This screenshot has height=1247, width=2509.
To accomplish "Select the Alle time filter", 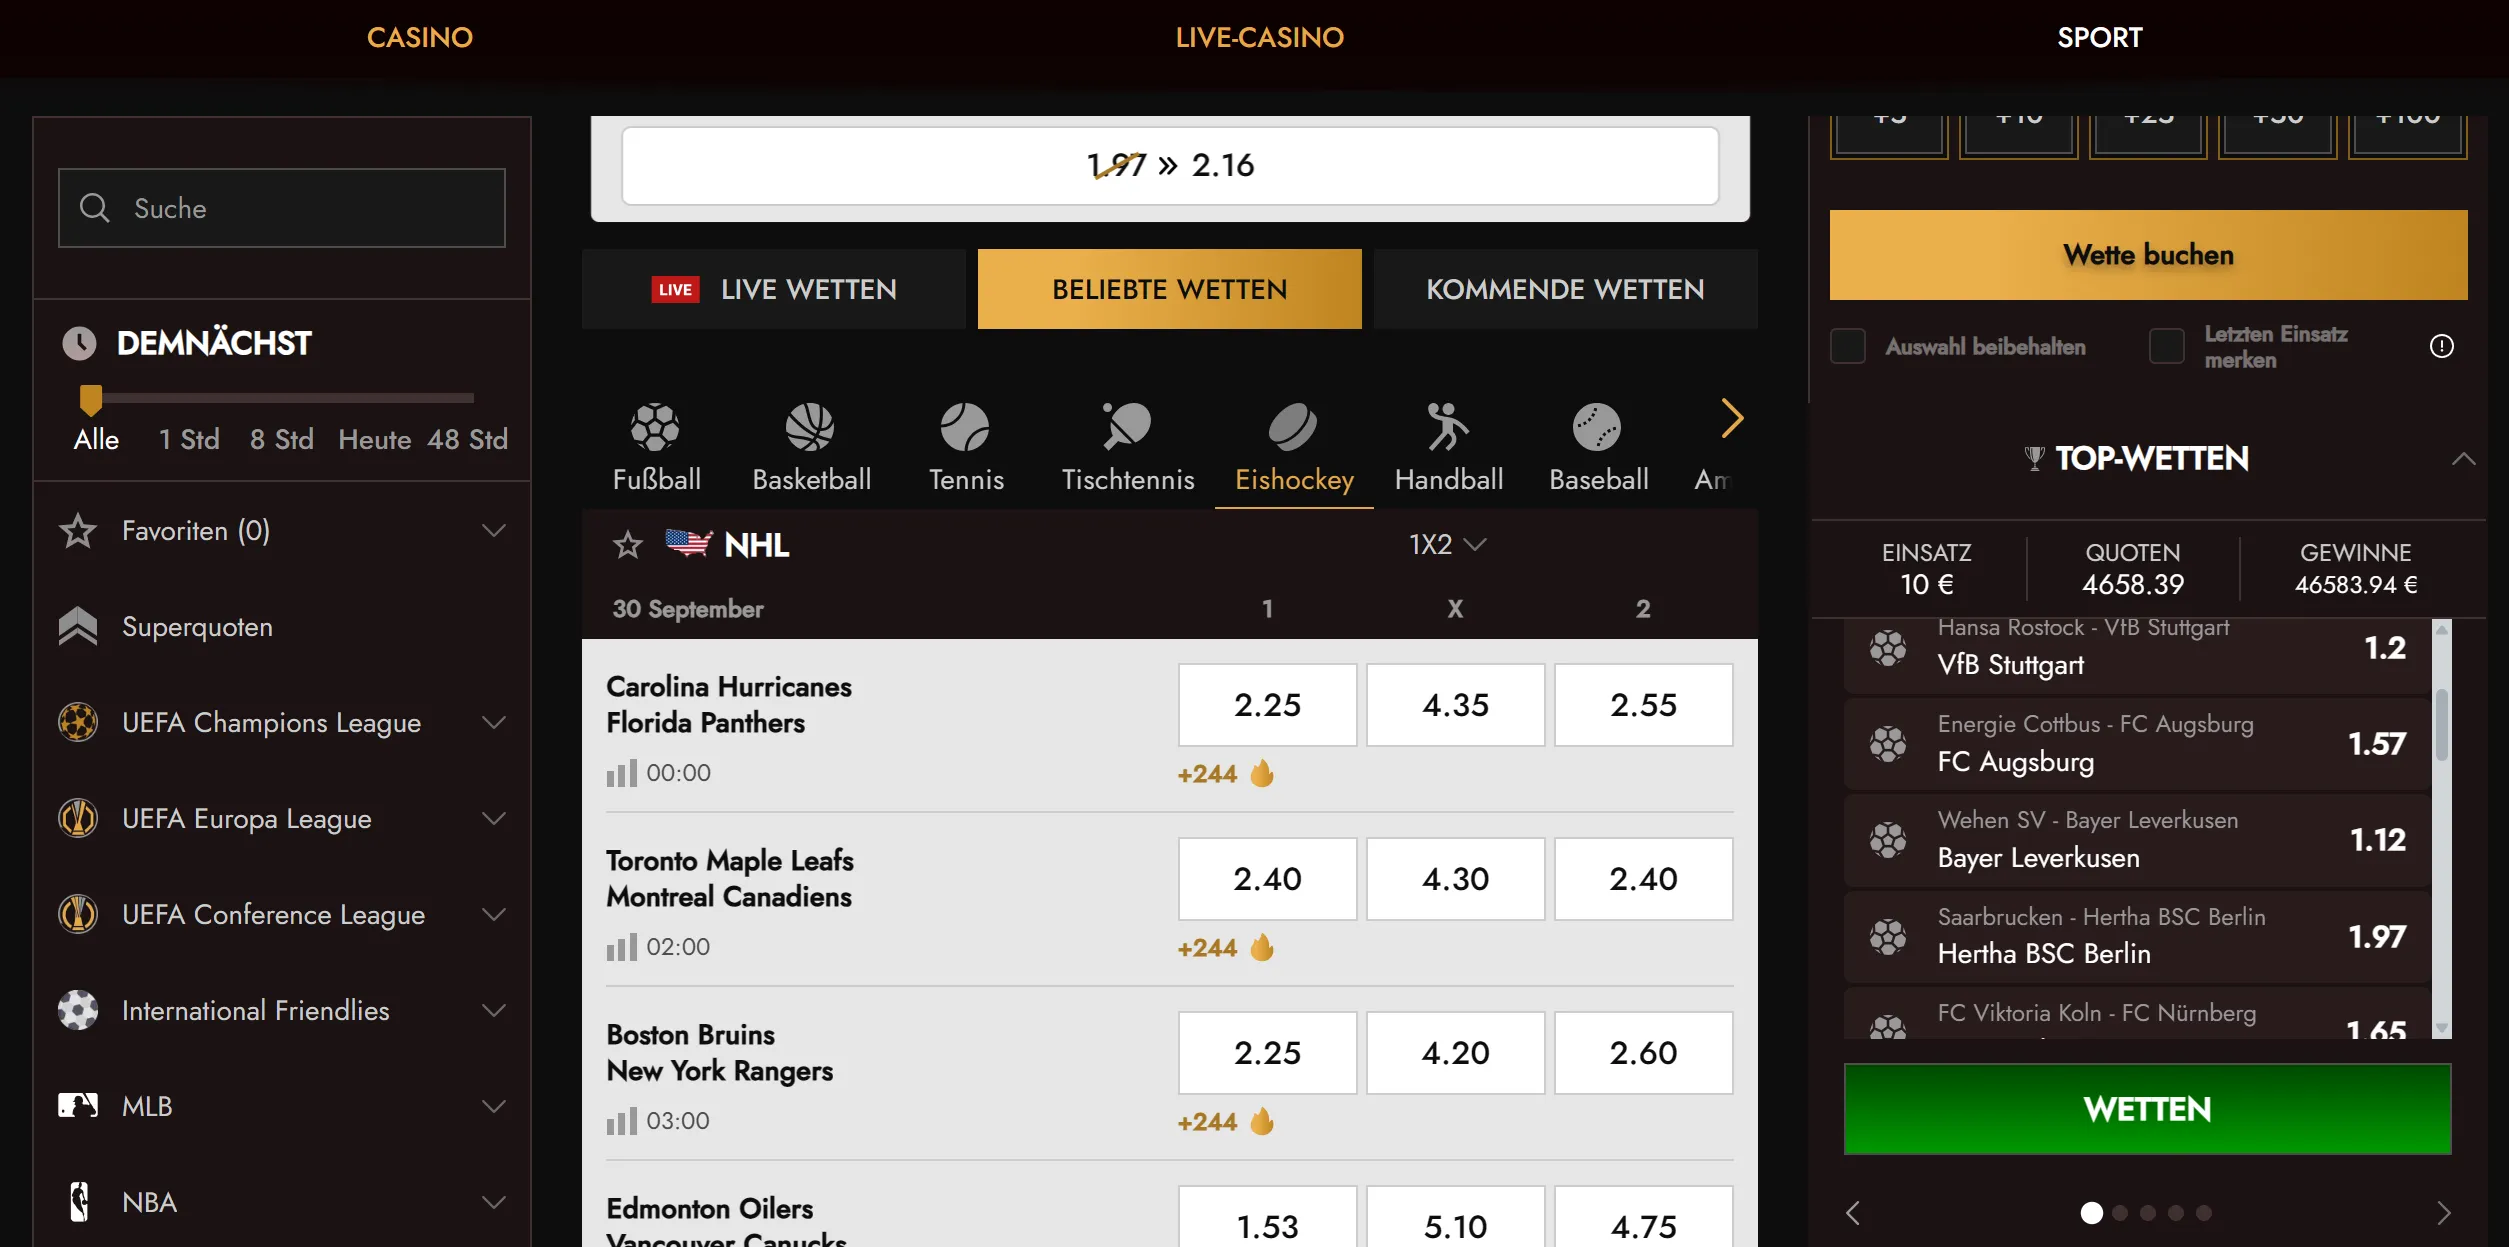I will [x=96, y=439].
